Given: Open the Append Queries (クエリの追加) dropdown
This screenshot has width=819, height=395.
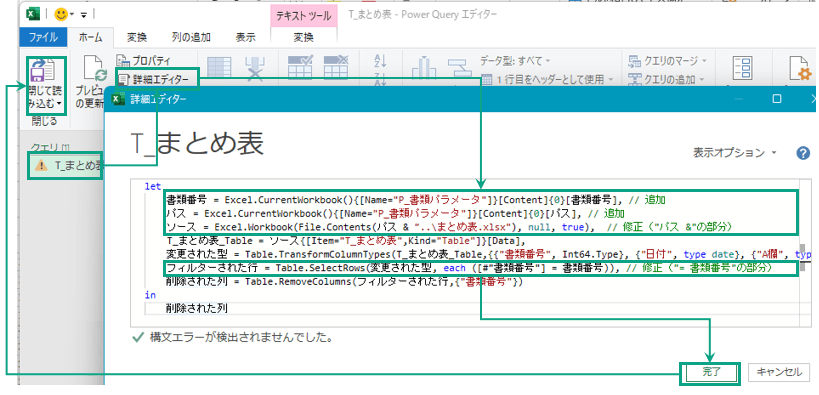Looking at the screenshot, I should [665, 79].
